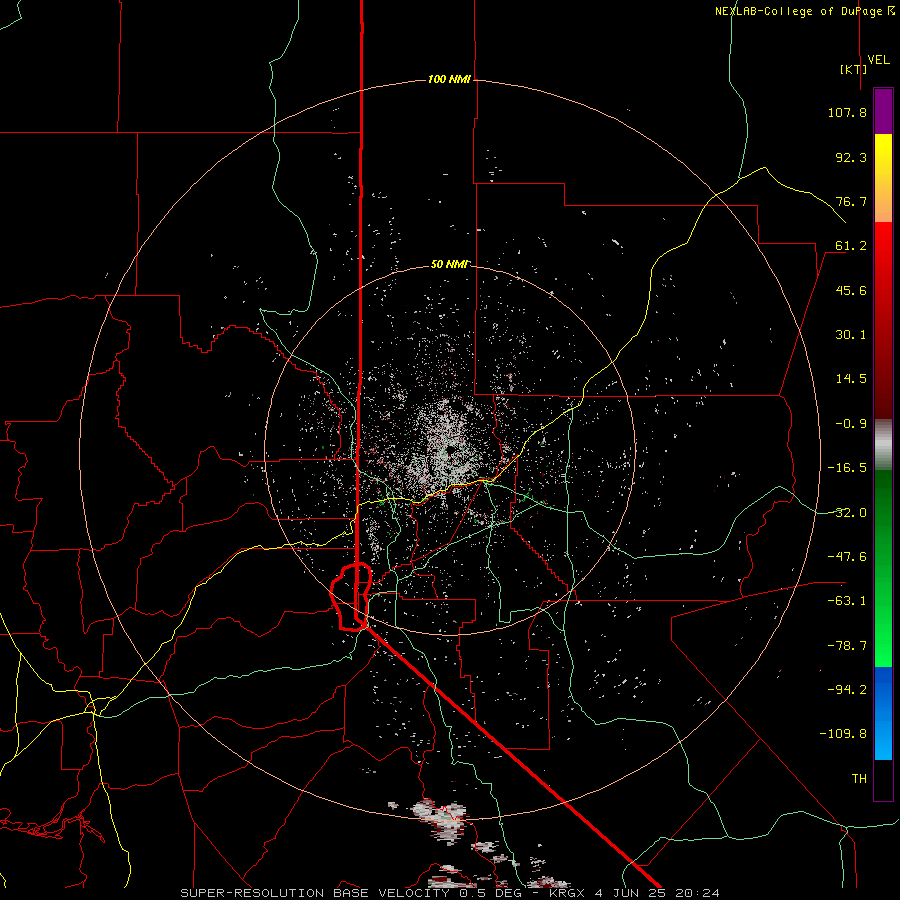Click the NEXLAB-College of DuPage credit text
The width and height of the screenshot is (900, 900).
pos(804,11)
